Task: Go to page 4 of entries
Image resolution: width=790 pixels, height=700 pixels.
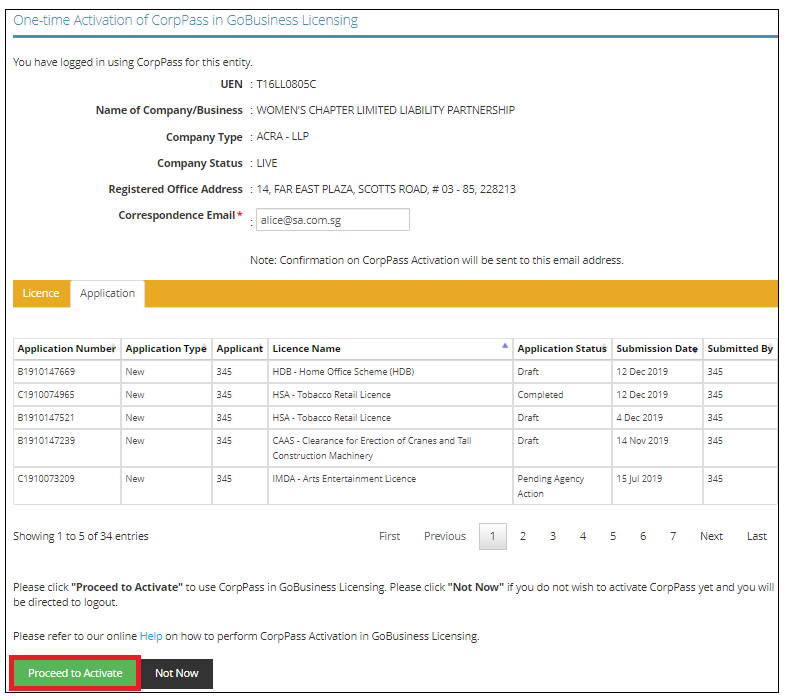Action: pyautogui.click(x=583, y=536)
